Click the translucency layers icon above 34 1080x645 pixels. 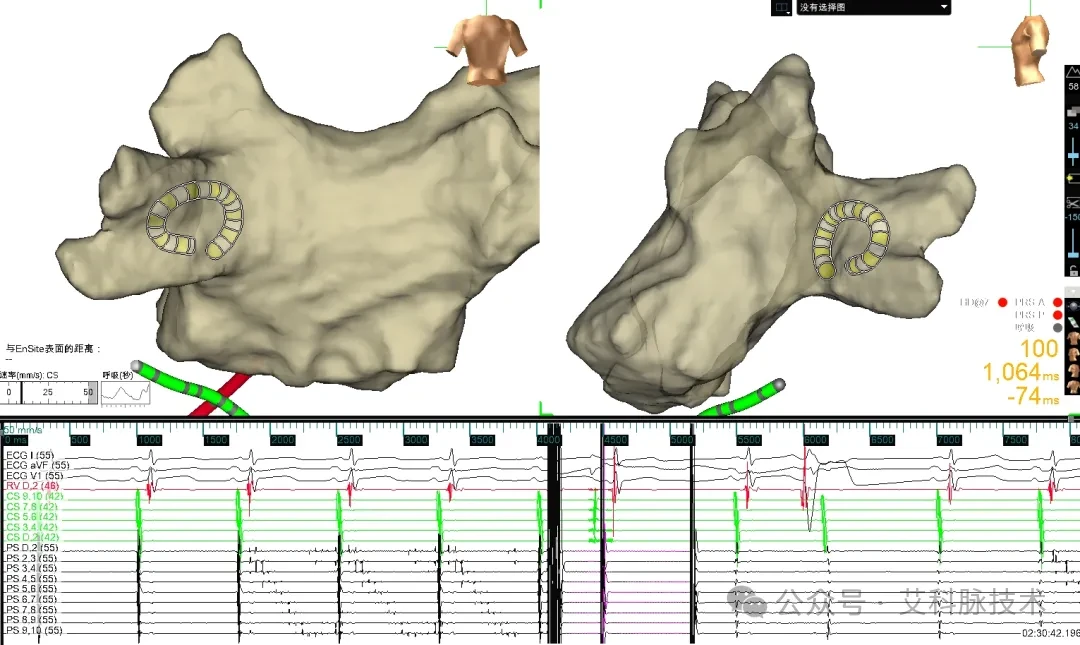(1073, 111)
